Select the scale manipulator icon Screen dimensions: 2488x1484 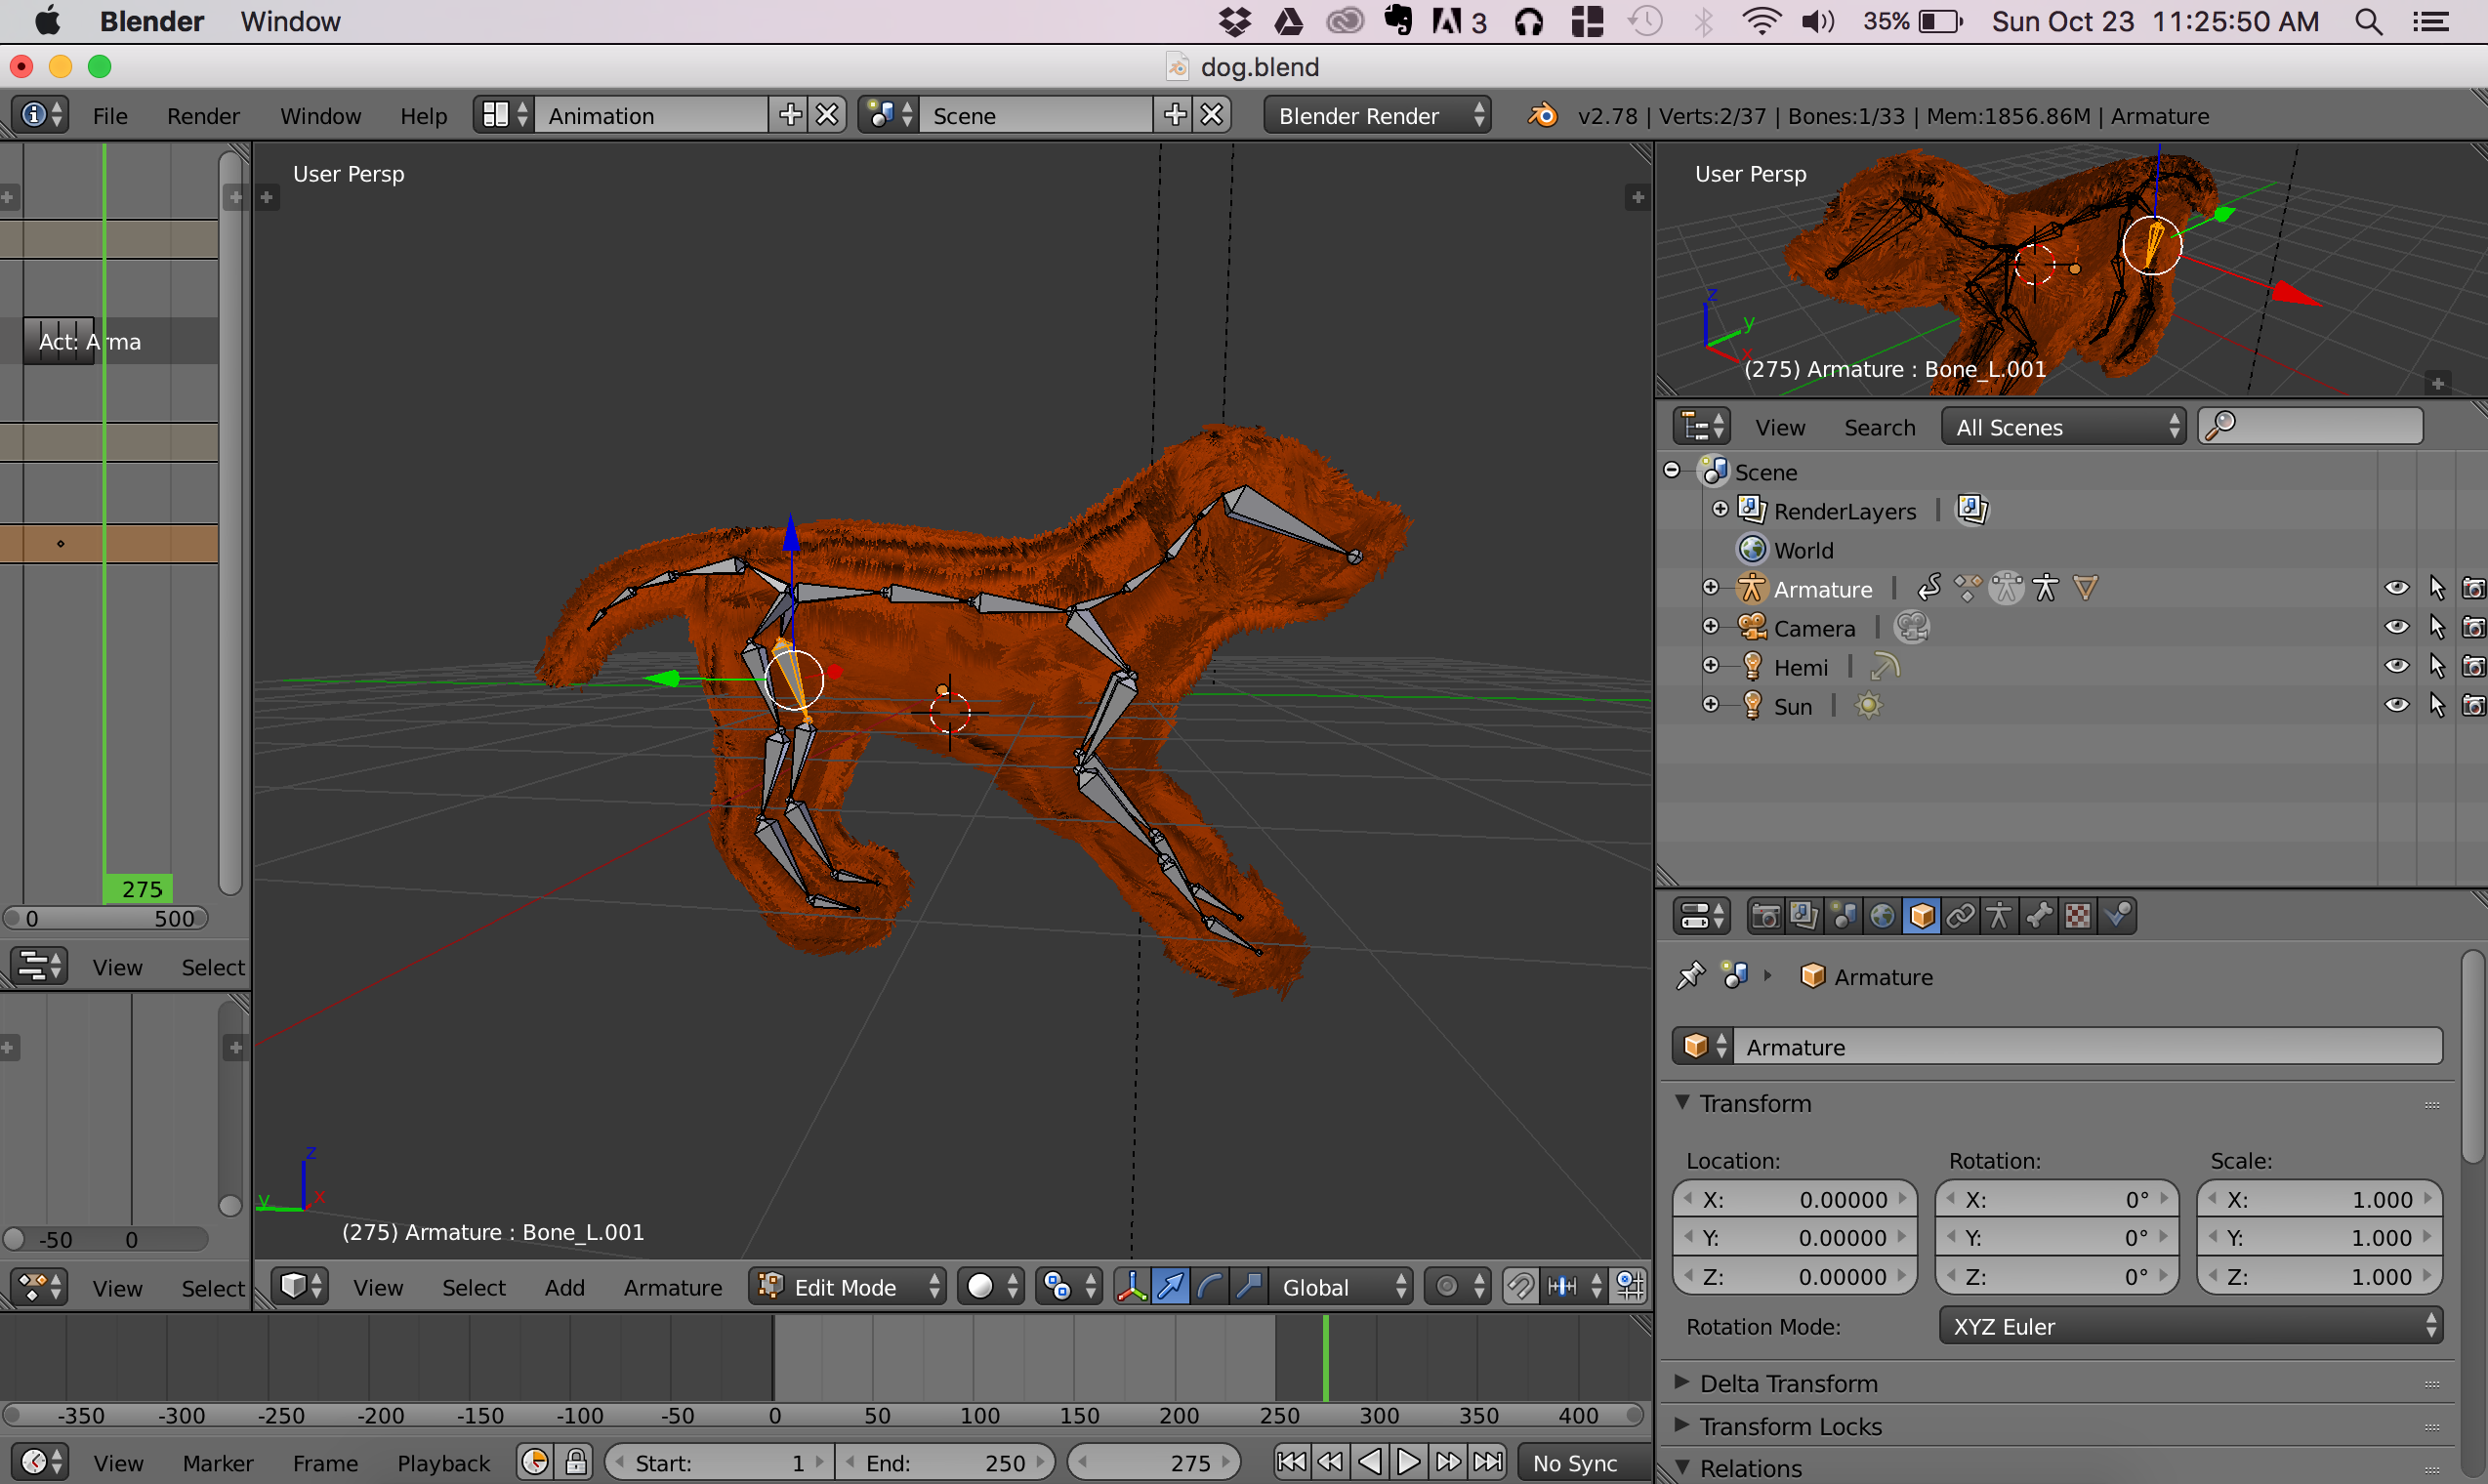tap(1249, 1287)
